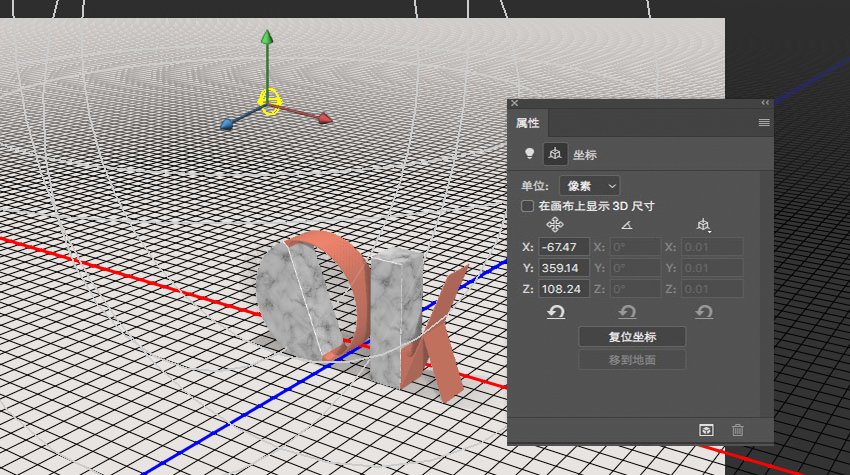Viewport: 850px width, 475px height.
Task: Open the 单位 像素 unit dropdown
Action: coord(589,186)
